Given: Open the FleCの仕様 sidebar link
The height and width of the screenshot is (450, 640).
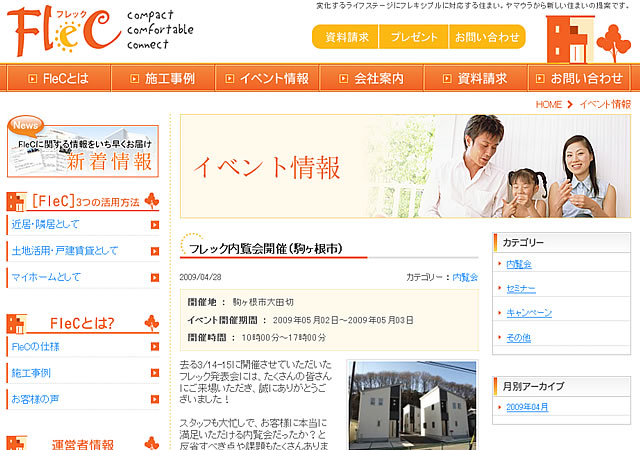Looking at the screenshot, I should pos(36,347).
